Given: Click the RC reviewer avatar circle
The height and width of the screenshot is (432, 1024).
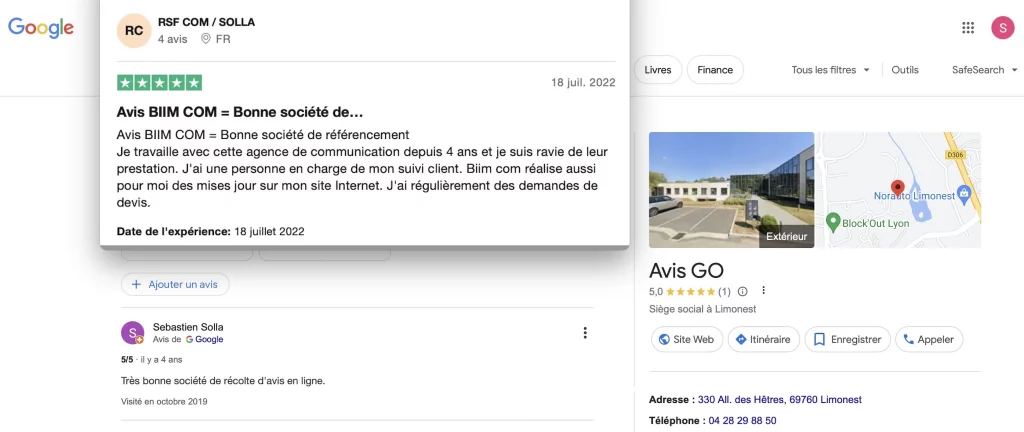Looking at the screenshot, I should tap(134, 31).
